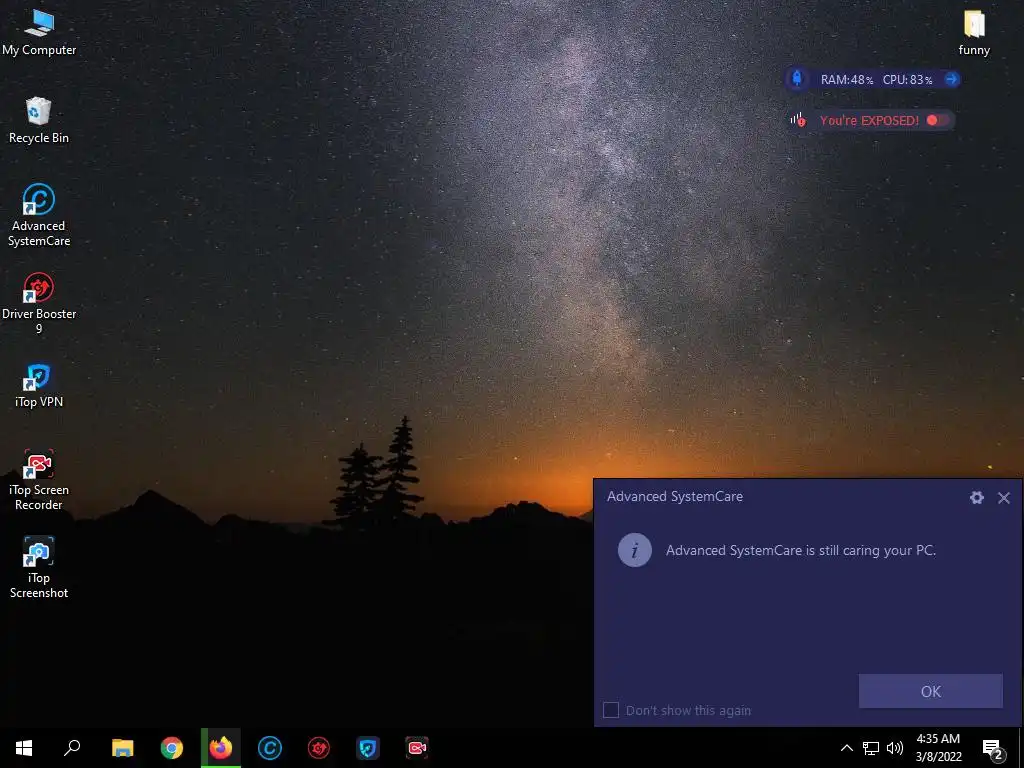Click the rocket boost icon in RAM widget
Image resolution: width=1024 pixels, height=768 pixels.
click(797, 79)
